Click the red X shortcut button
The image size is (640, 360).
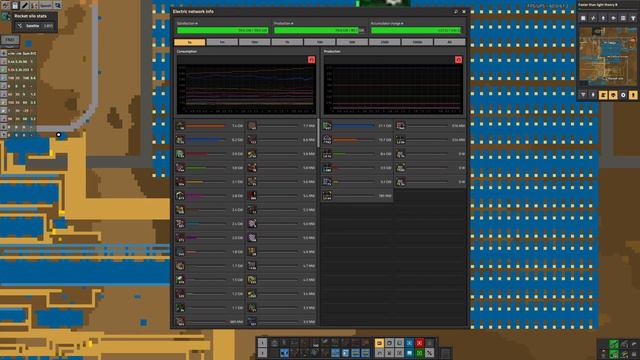click(x=419, y=343)
